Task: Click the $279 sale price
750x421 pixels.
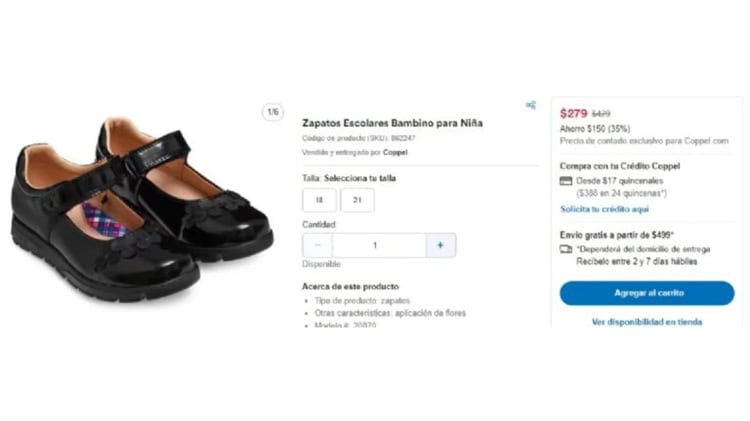Action: (573, 113)
